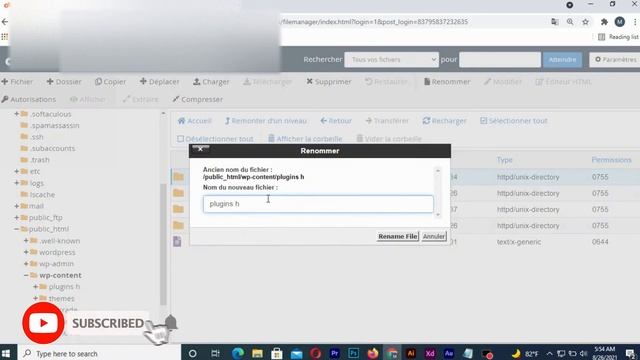Collapse the wp-content folder
The width and height of the screenshot is (640, 360).
(26, 276)
